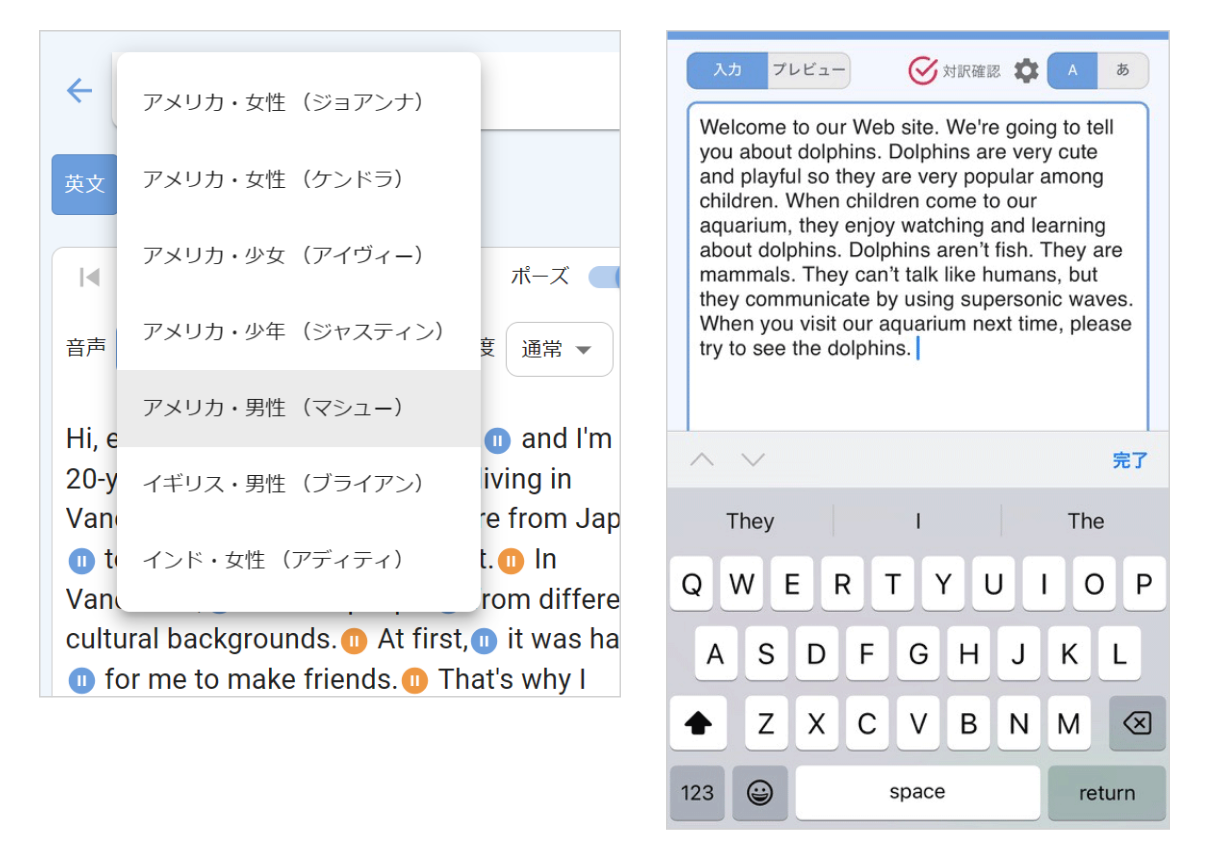This screenshot has height=860, width=1208.
Task: Tap the P key
Action: click(x=1144, y=584)
